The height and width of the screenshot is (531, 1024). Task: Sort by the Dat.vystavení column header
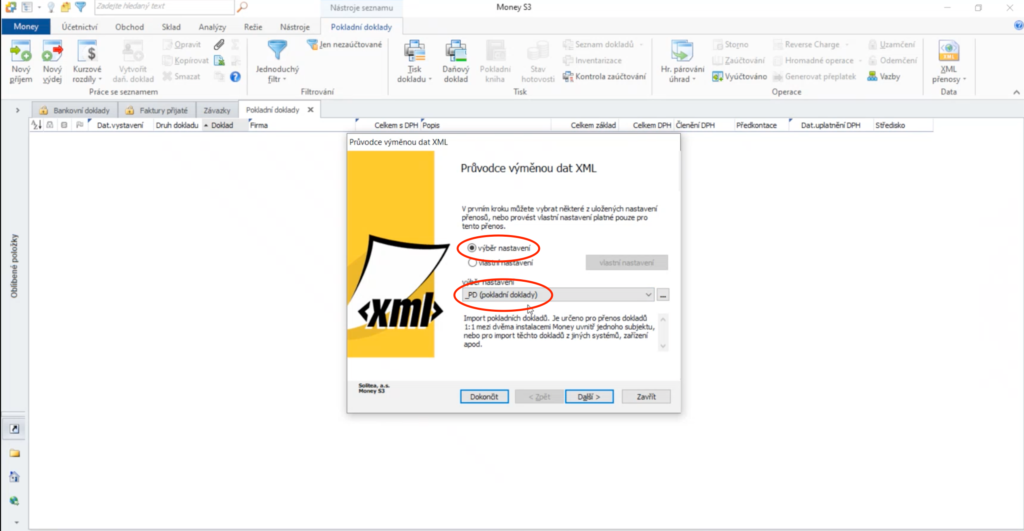(120, 125)
